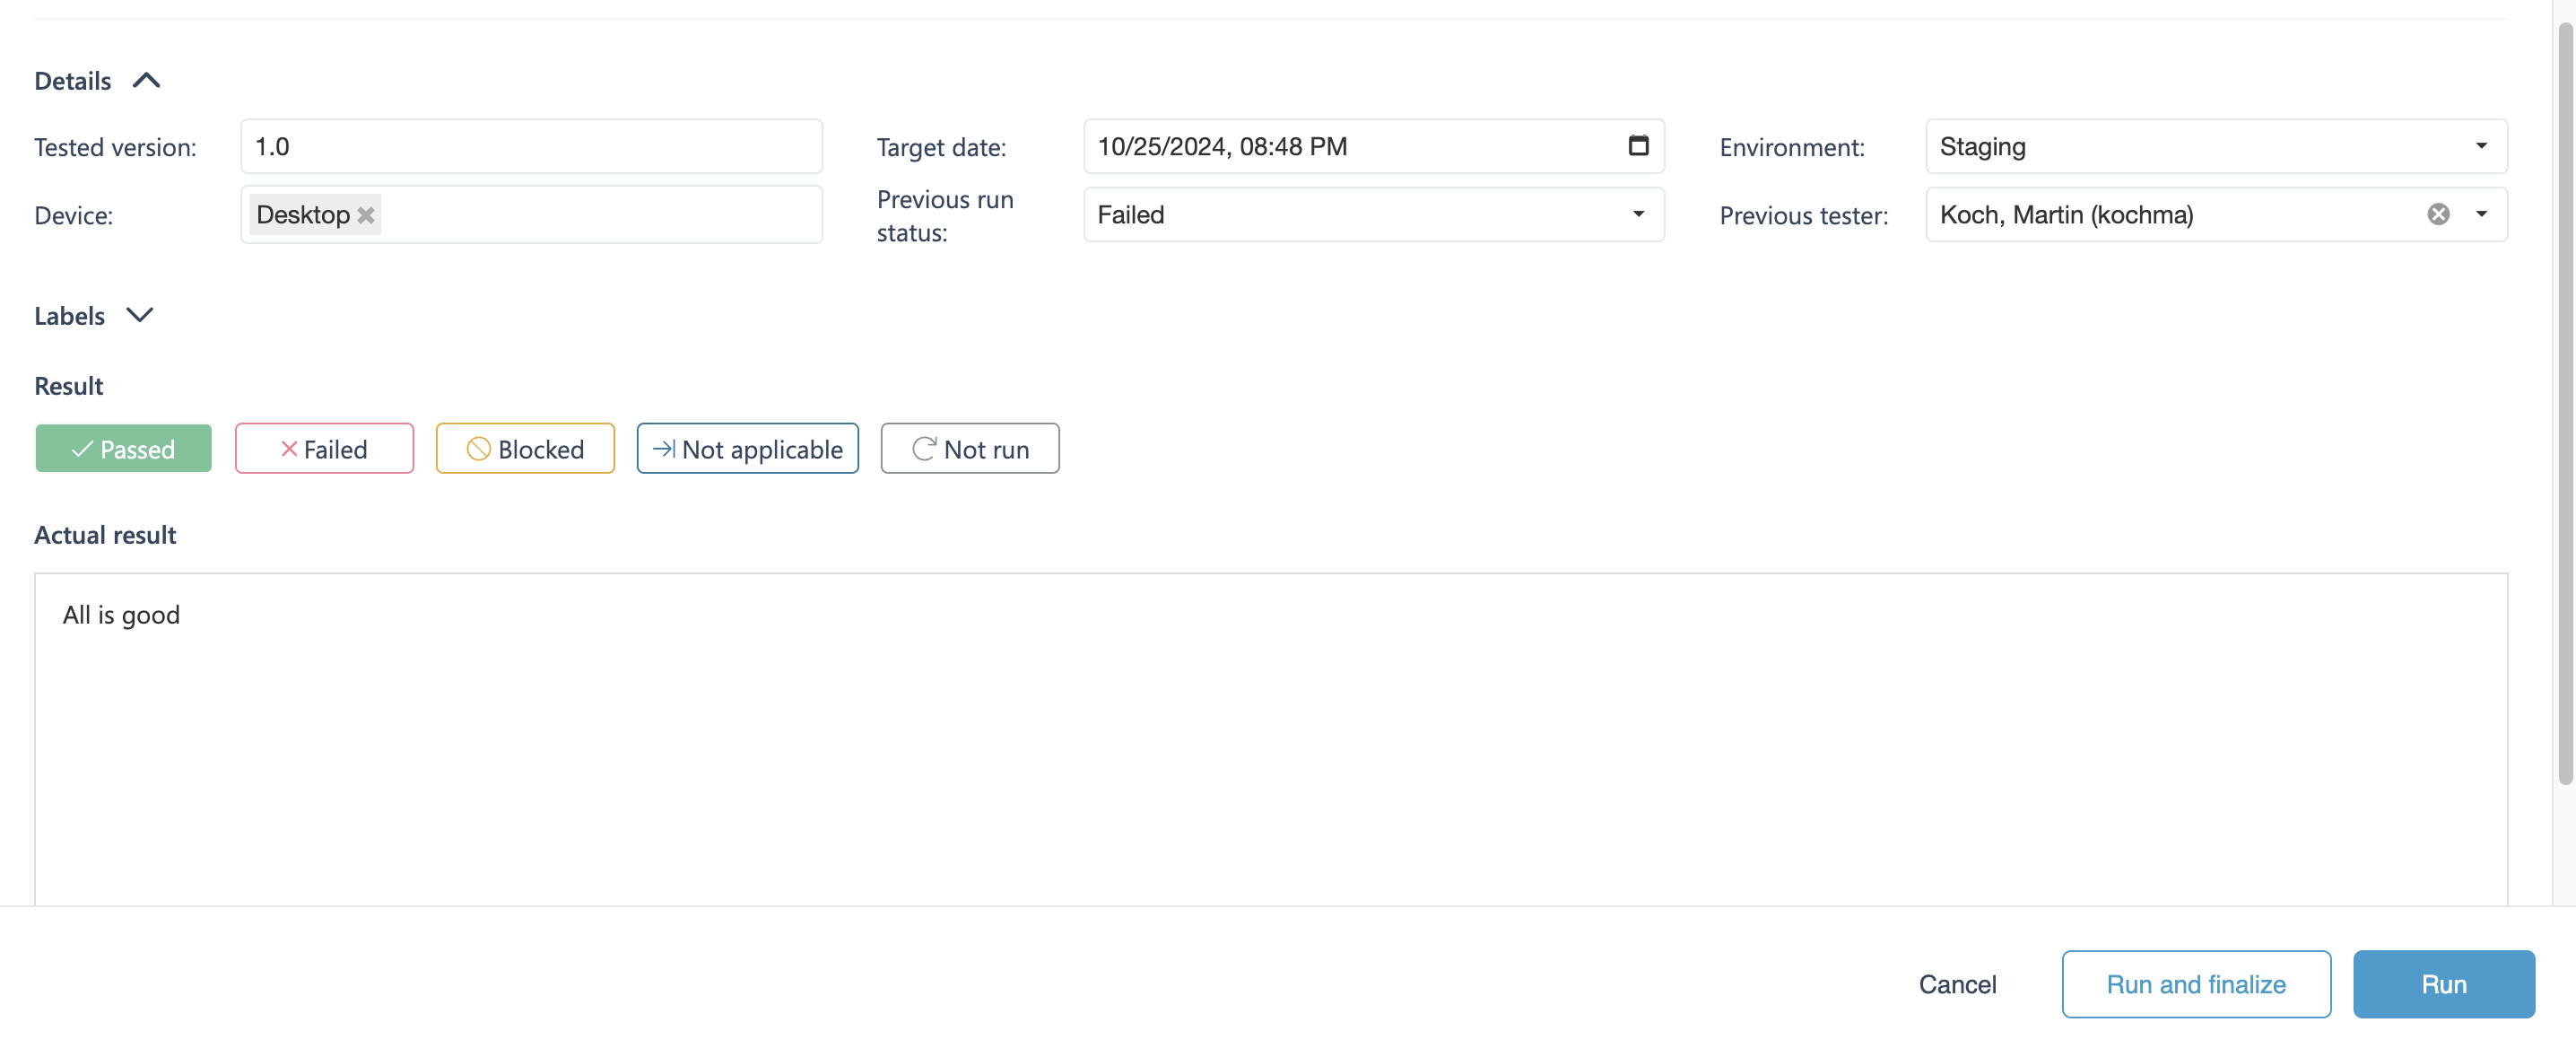Mark result as Failed
2576x1057 pixels.
tap(324, 449)
